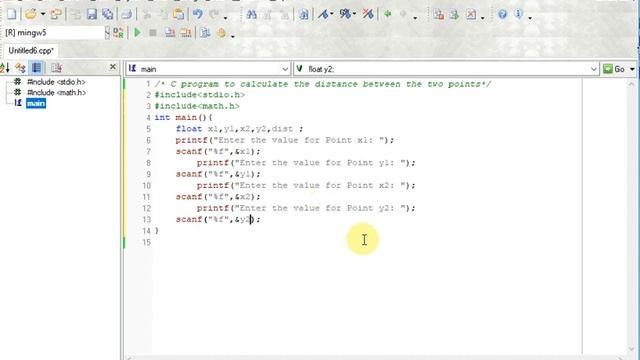Screen dimensions: 640x360
Task: Click the Find binoculars icon
Action: (251, 15)
